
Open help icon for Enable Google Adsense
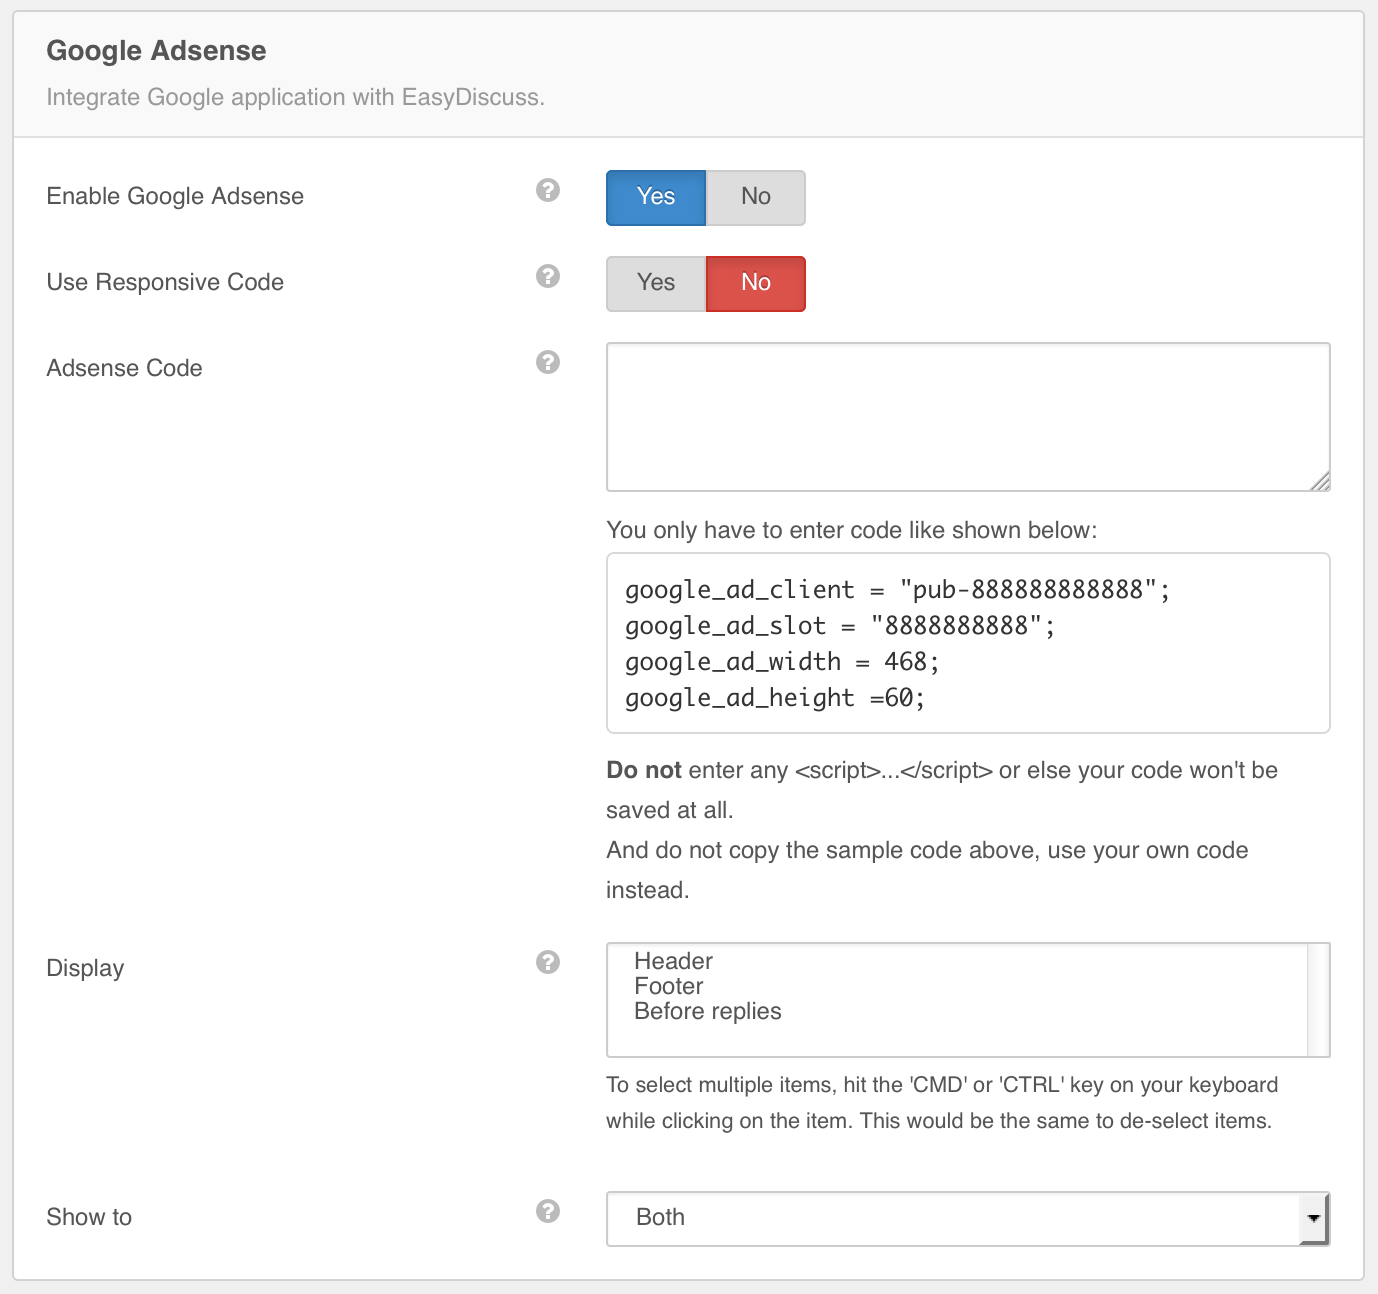pyautogui.click(x=548, y=190)
